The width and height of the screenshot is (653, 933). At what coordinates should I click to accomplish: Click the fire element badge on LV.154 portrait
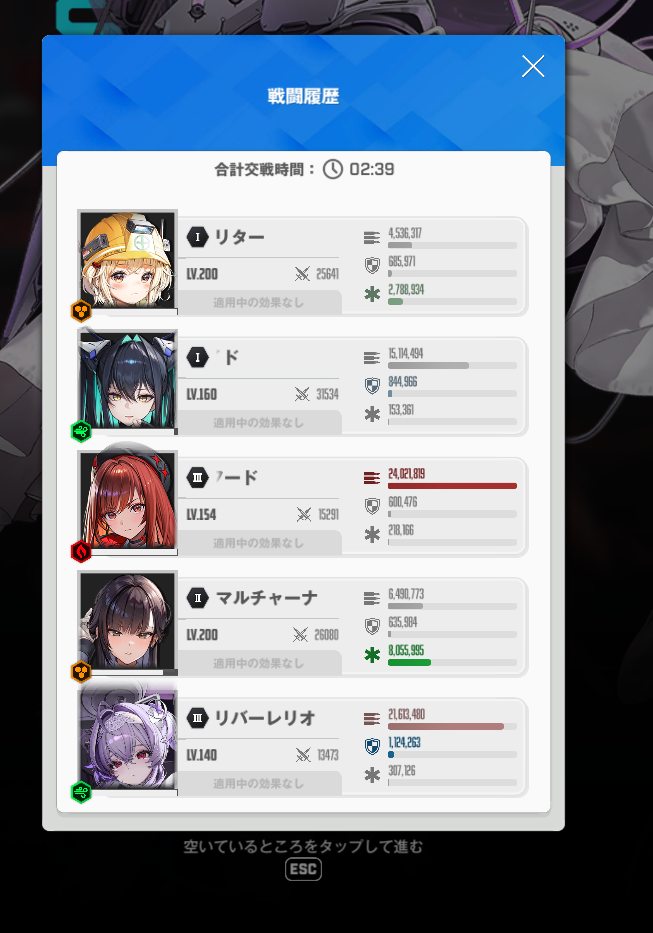(x=81, y=552)
